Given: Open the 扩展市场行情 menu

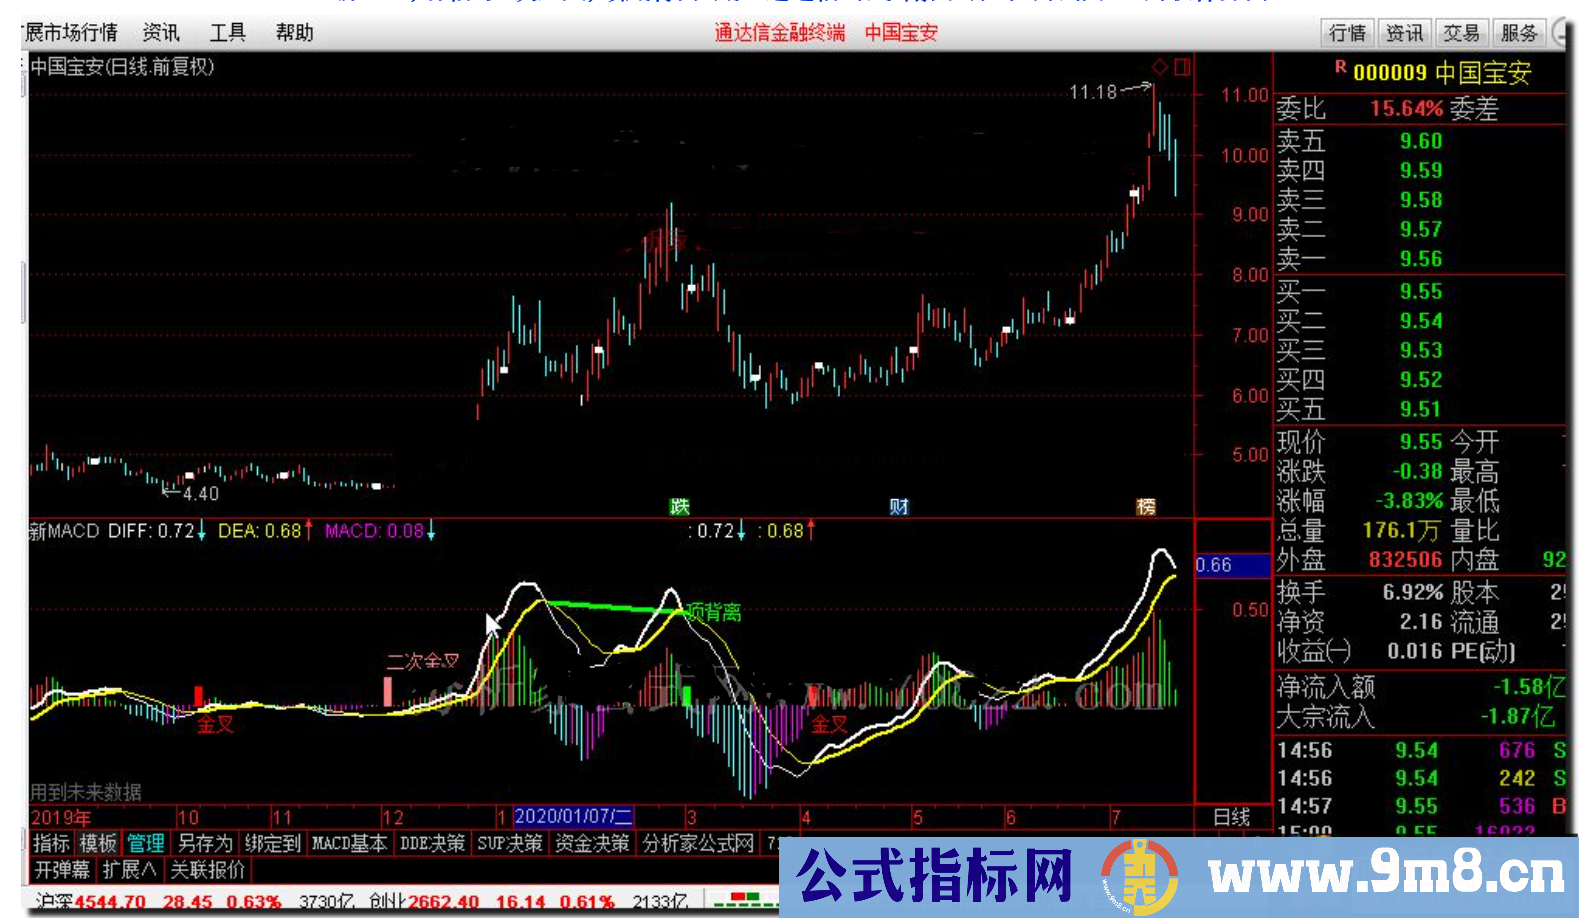Looking at the screenshot, I should 70,33.
